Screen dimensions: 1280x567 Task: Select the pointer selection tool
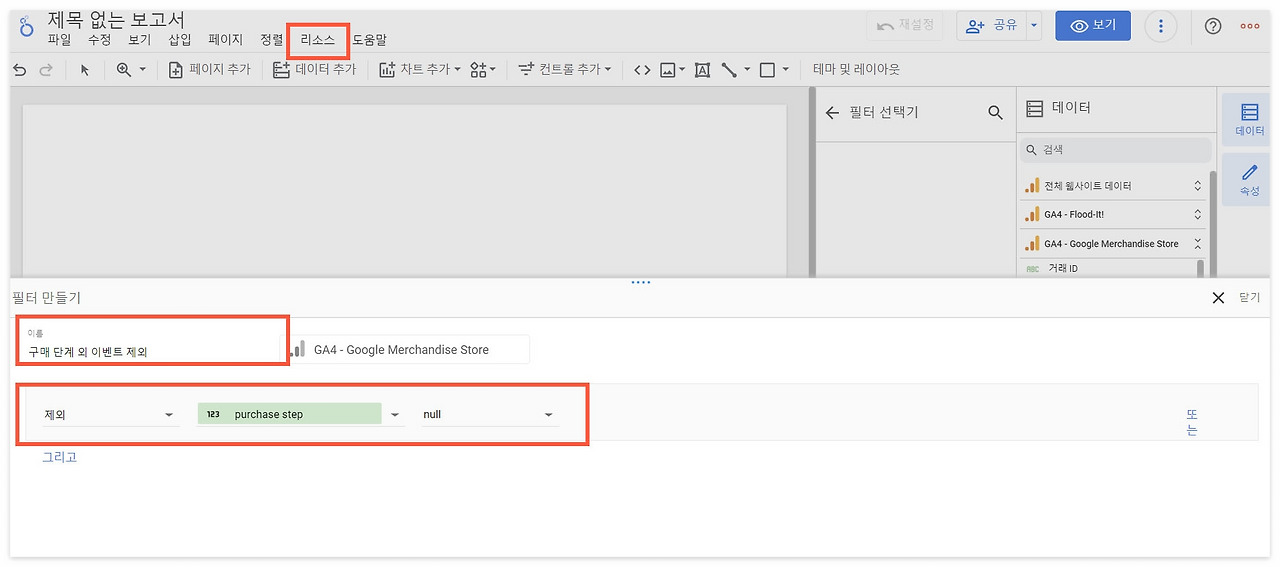(x=85, y=70)
